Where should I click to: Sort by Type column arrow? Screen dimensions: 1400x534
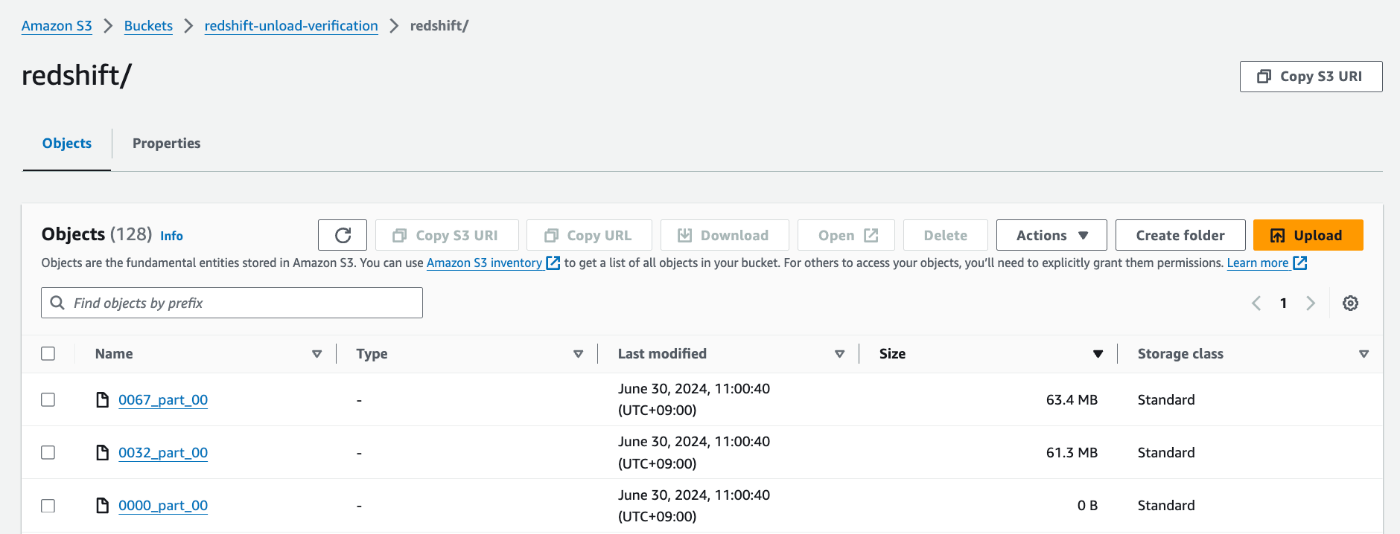click(x=578, y=354)
